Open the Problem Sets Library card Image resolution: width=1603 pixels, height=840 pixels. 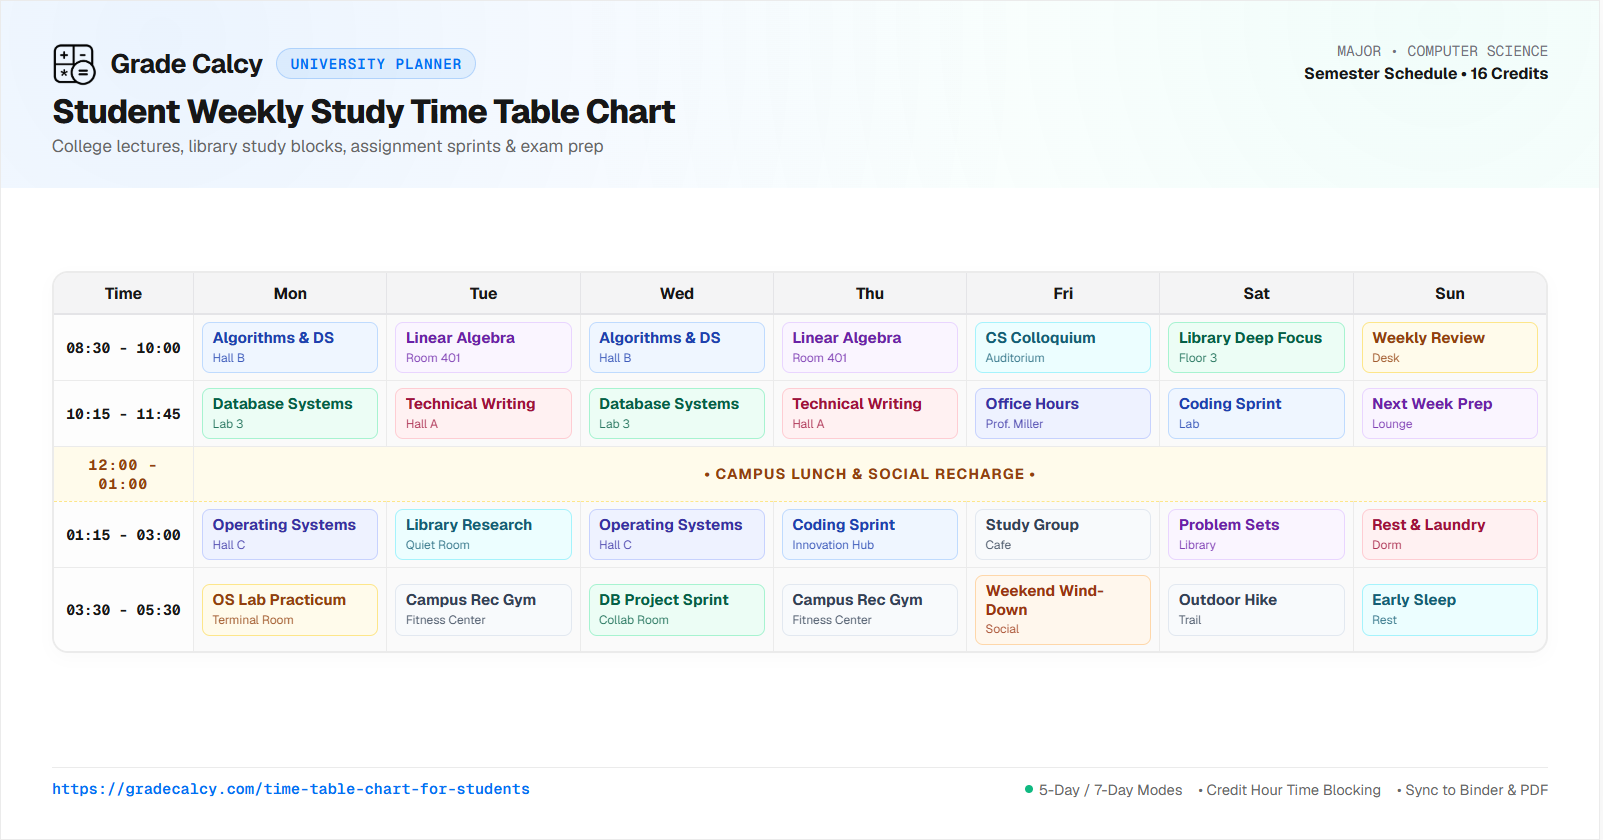pyautogui.click(x=1256, y=534)
